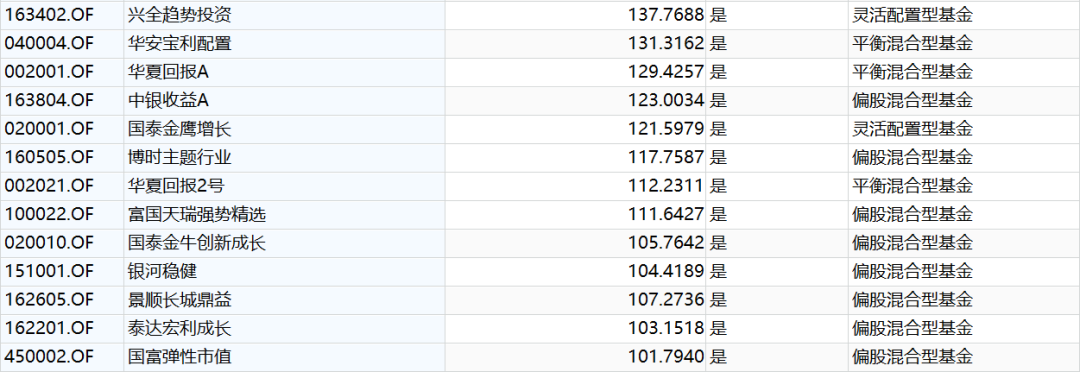
Task: Select value 137.7688
Action: point(666,15)
